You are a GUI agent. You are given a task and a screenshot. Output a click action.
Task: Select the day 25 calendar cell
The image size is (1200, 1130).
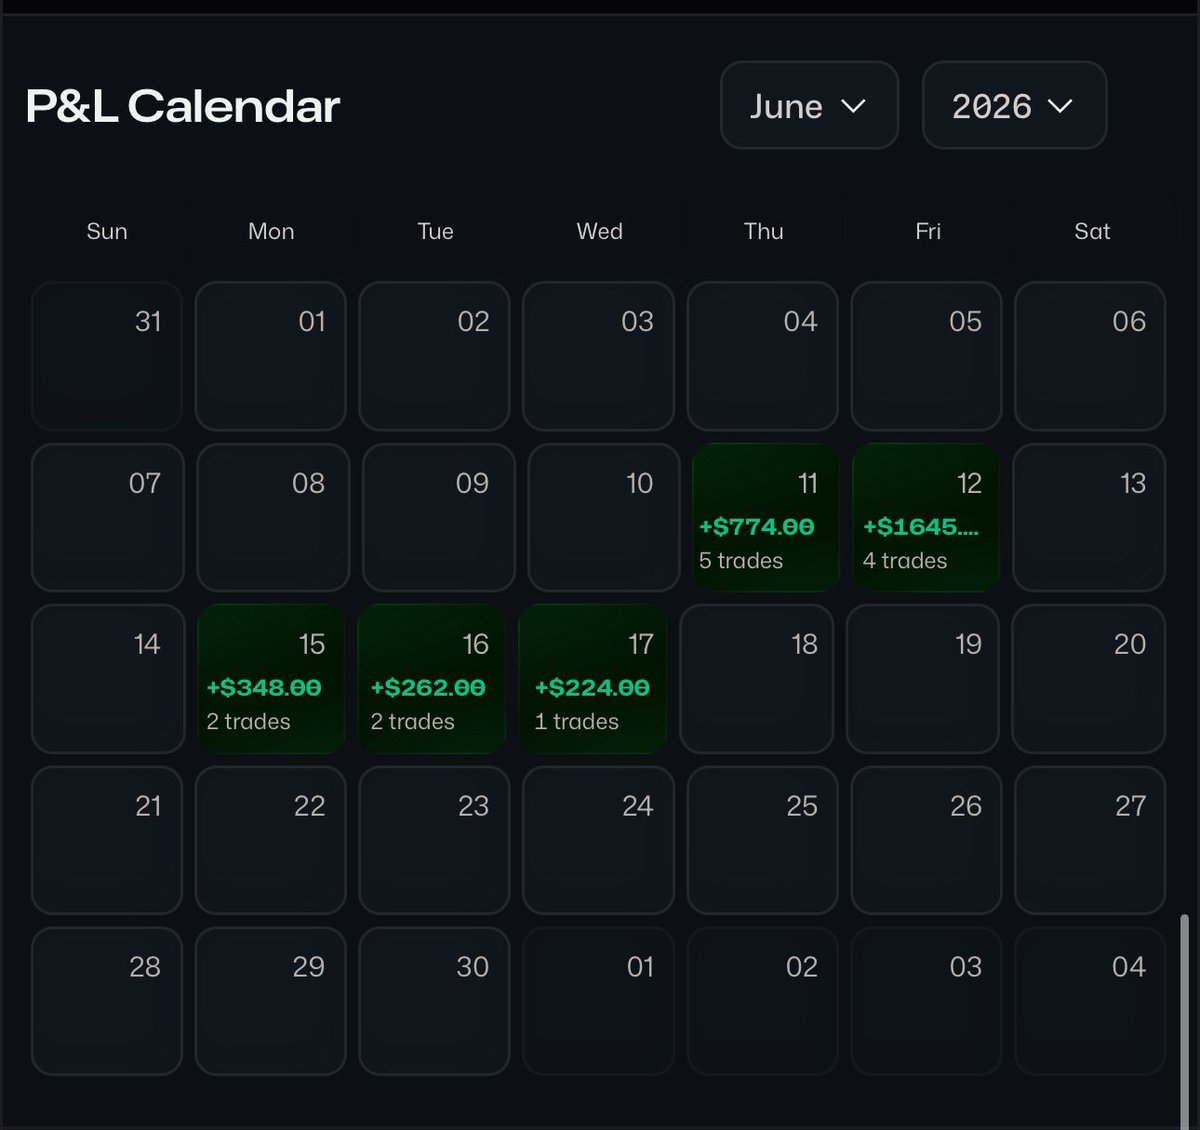762,840
